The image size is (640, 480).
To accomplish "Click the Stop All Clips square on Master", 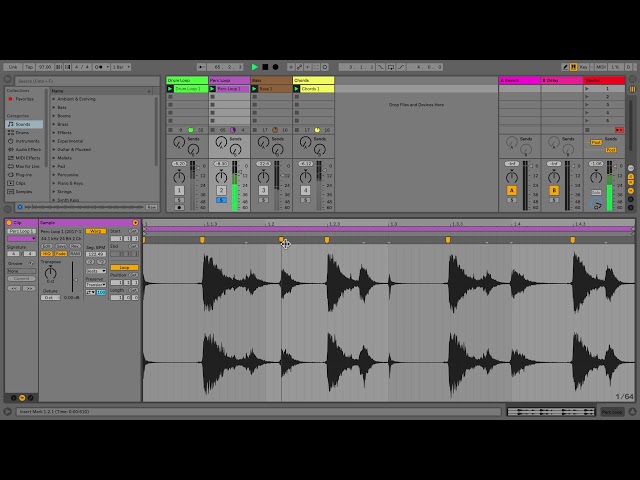I will click(587, 130).
